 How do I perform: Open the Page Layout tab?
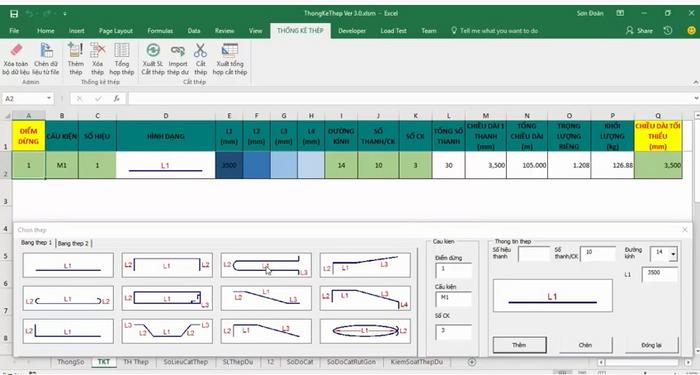(x=116, y=31)
